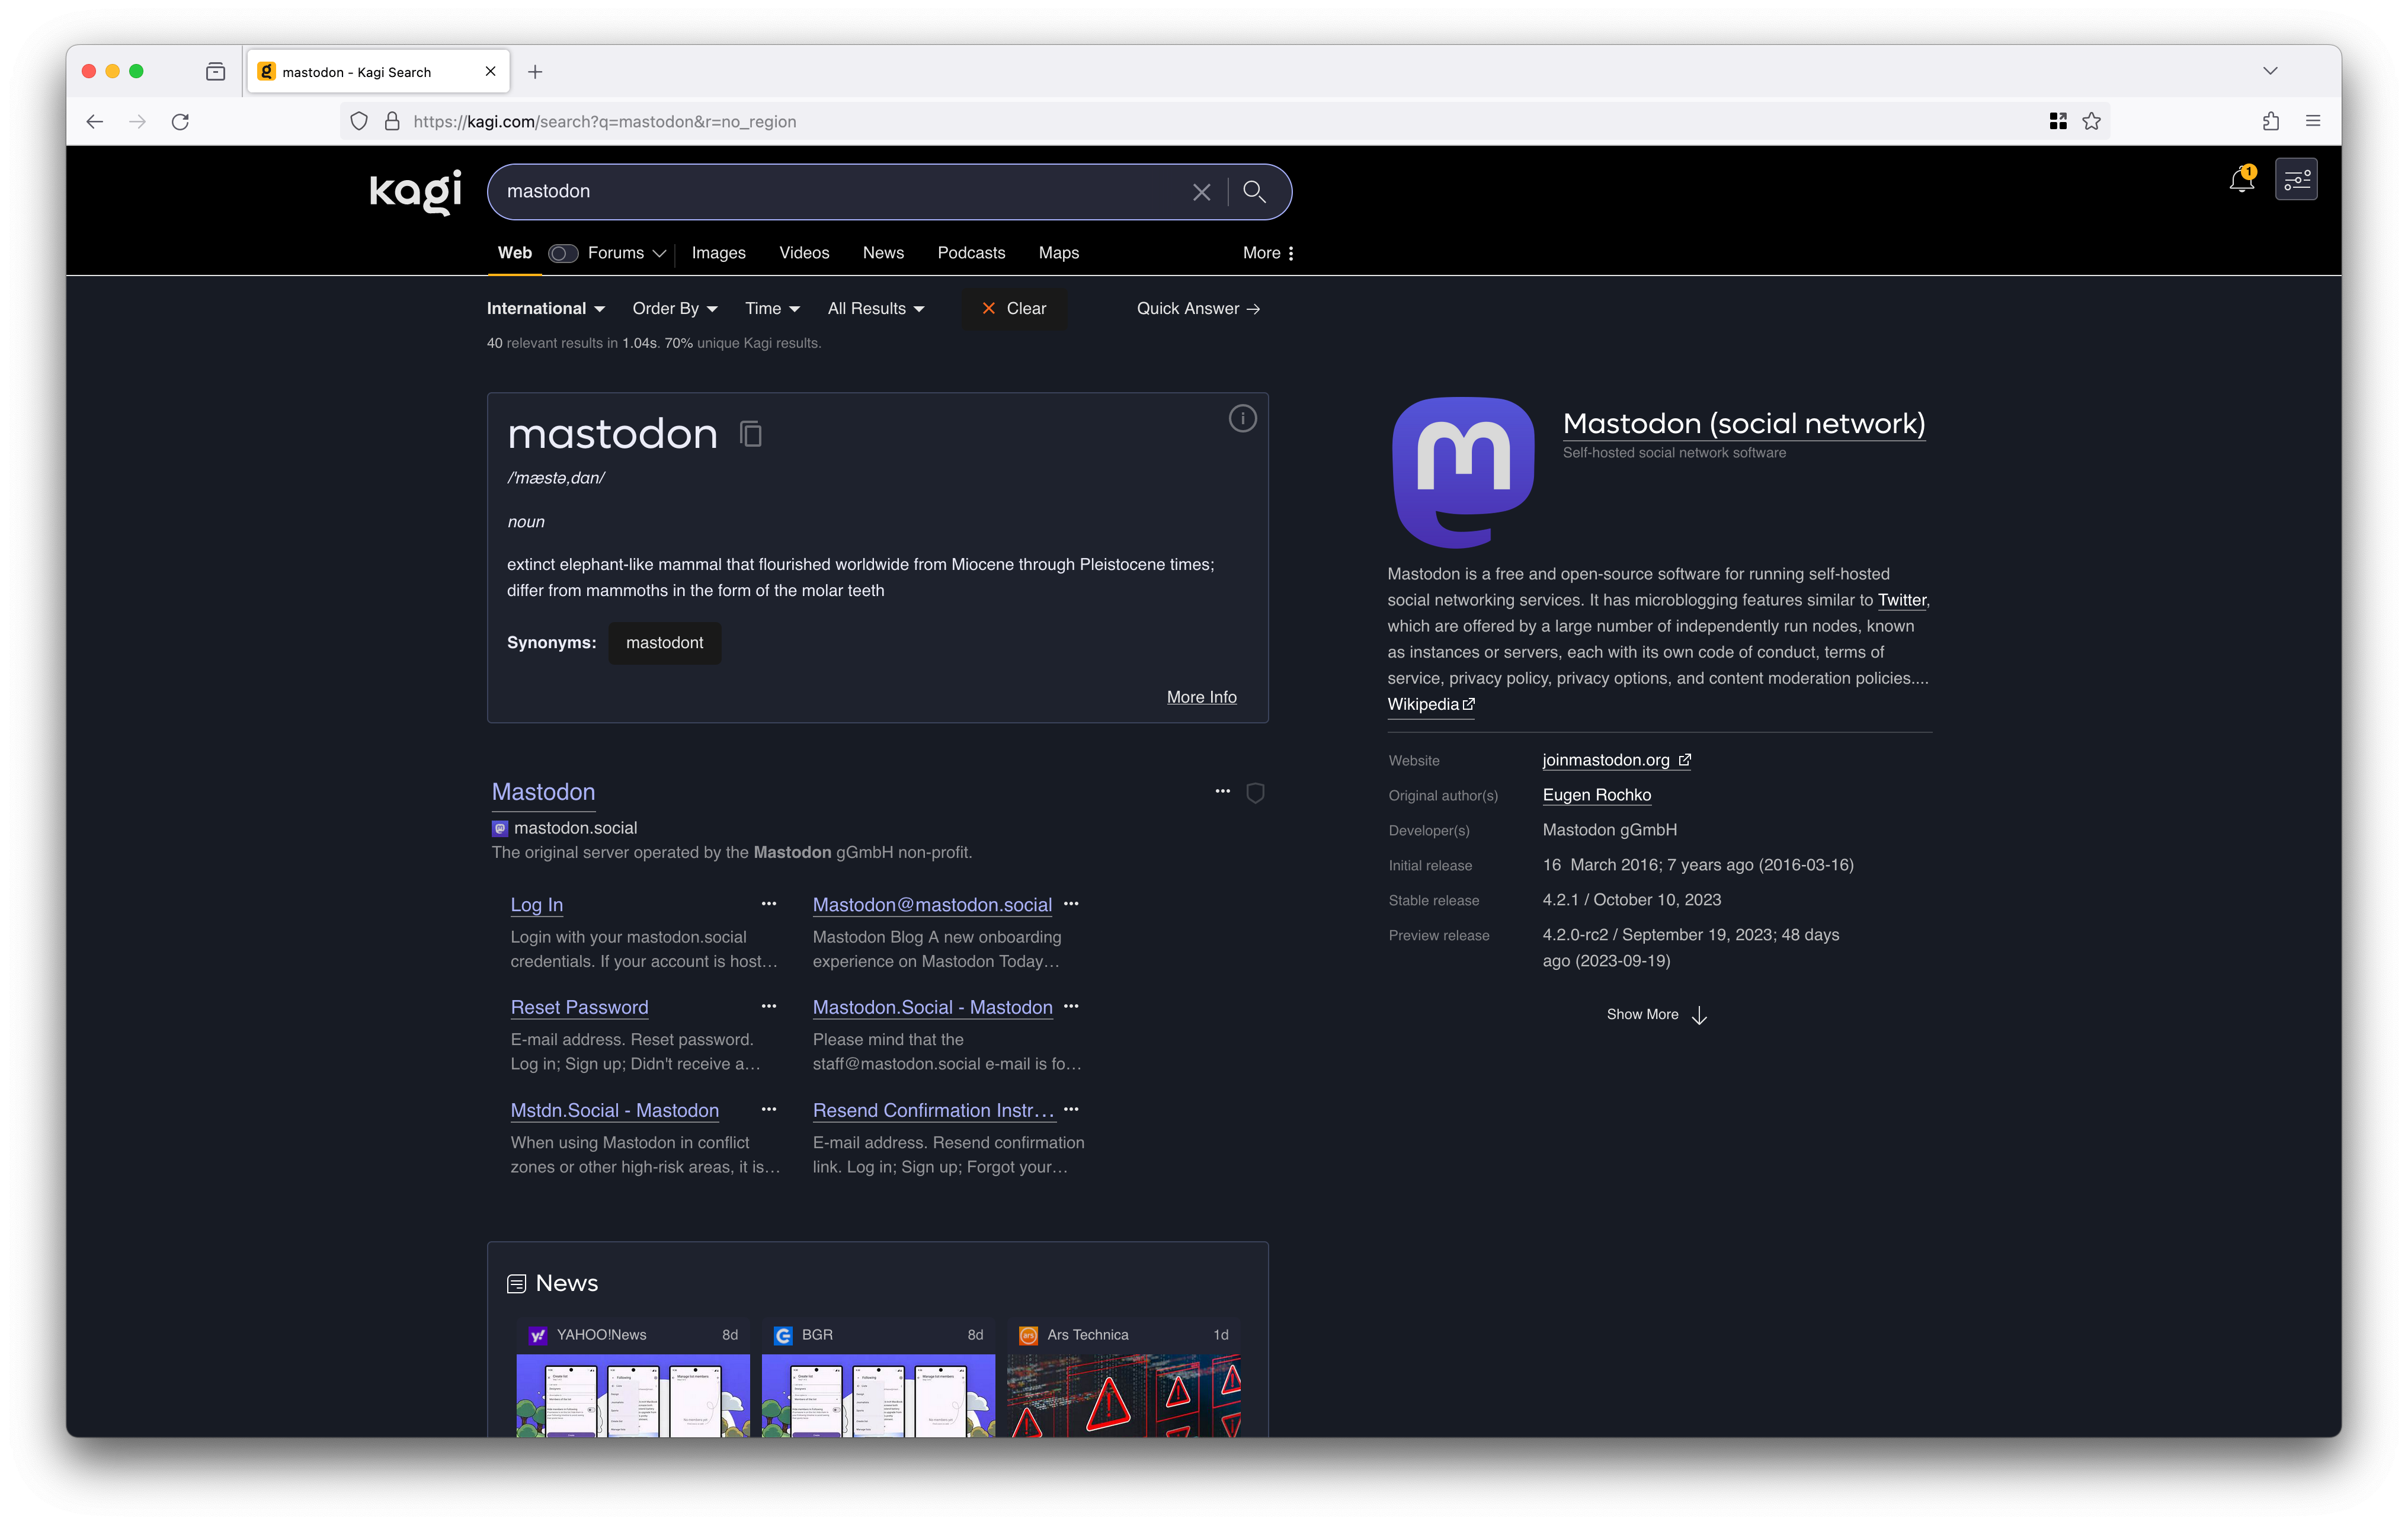Open Kagi control center settings icon
The width and height of the screenshot is (2408, 1525).
(2297, 180)
